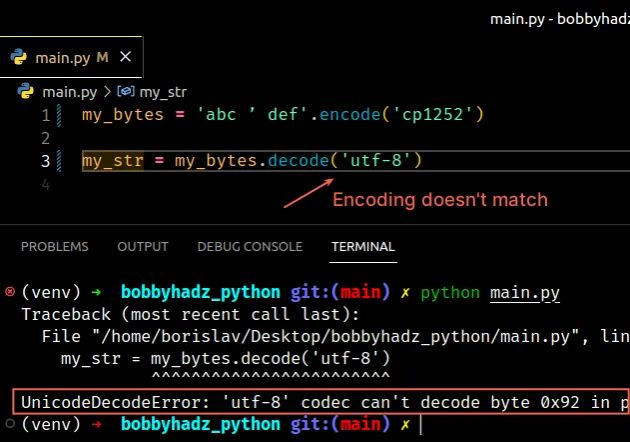Open the main.py breadcrumb item
Image resolution: width=630 pixels, height=442 pixels.
tap(70, 92)
